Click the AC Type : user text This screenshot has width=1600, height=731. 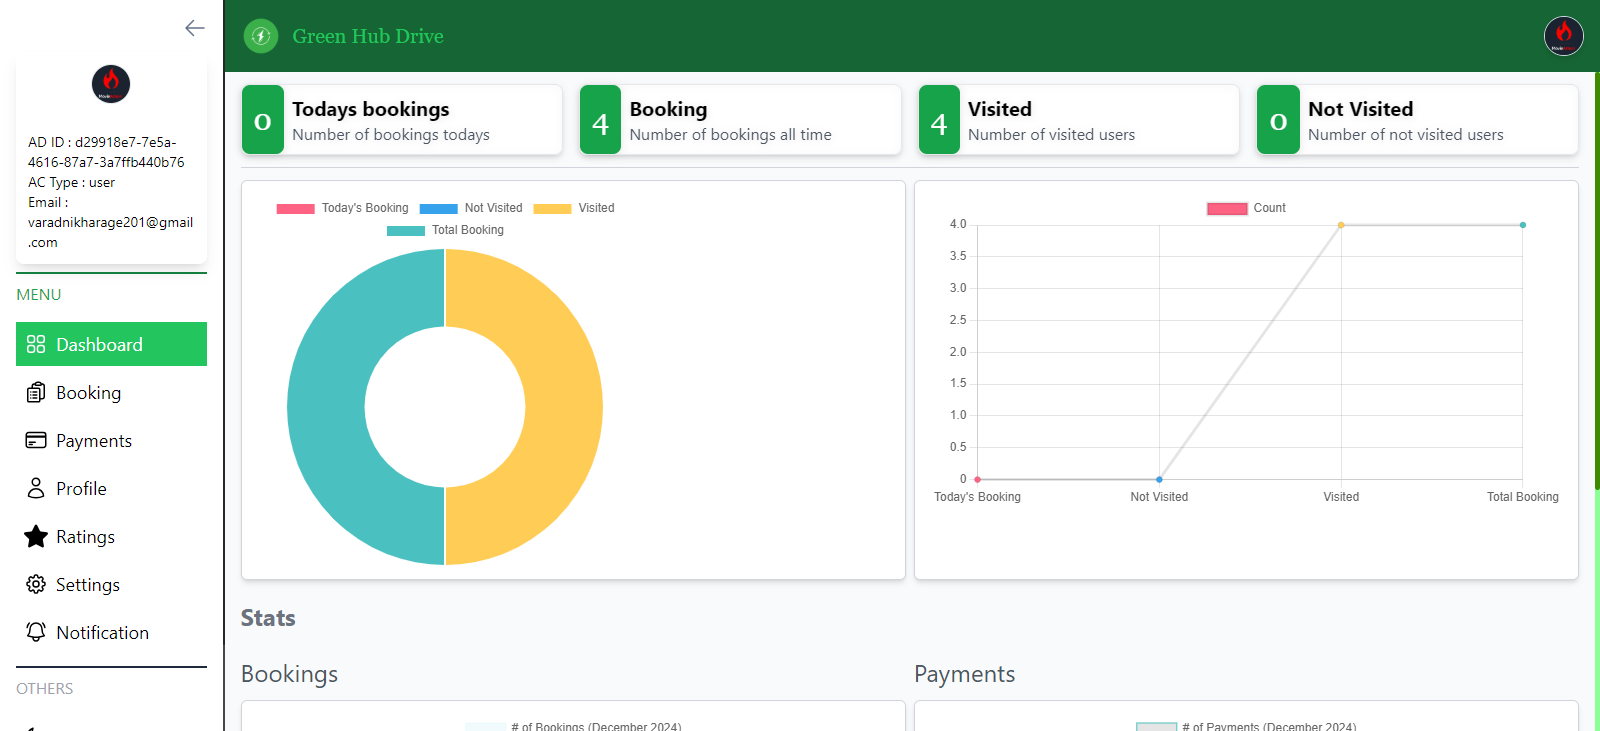click(x=71, y=182)
